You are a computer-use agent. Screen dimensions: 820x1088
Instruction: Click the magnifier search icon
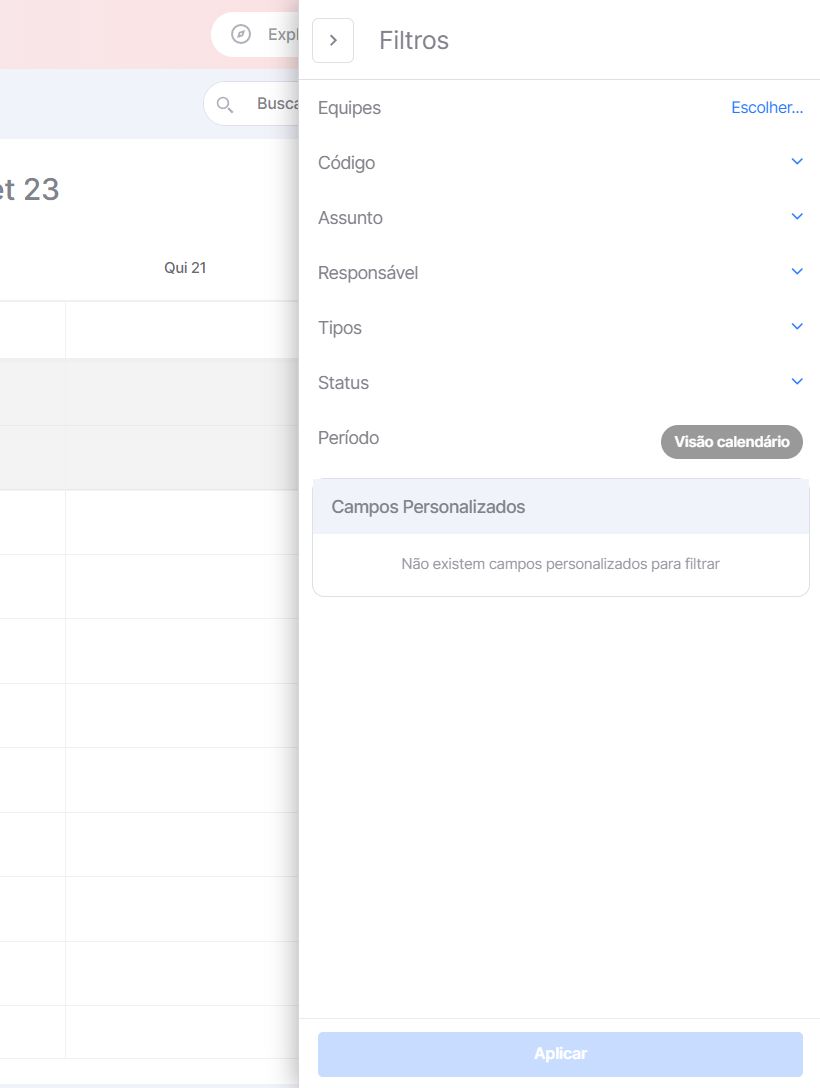[224, 105]
